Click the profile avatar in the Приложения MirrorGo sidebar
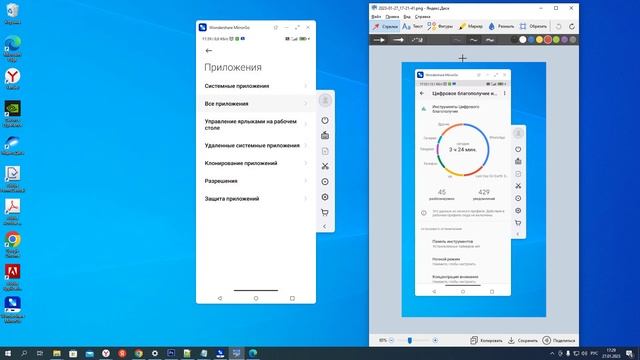The image size is (640, 360). tap(325, 100)
